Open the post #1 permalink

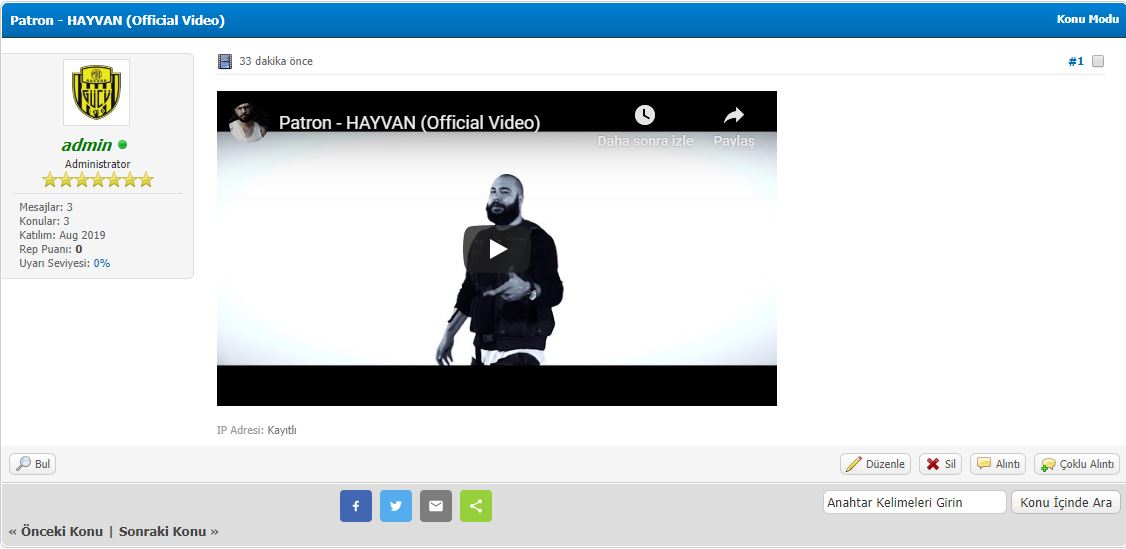(x=1075, y=61)
